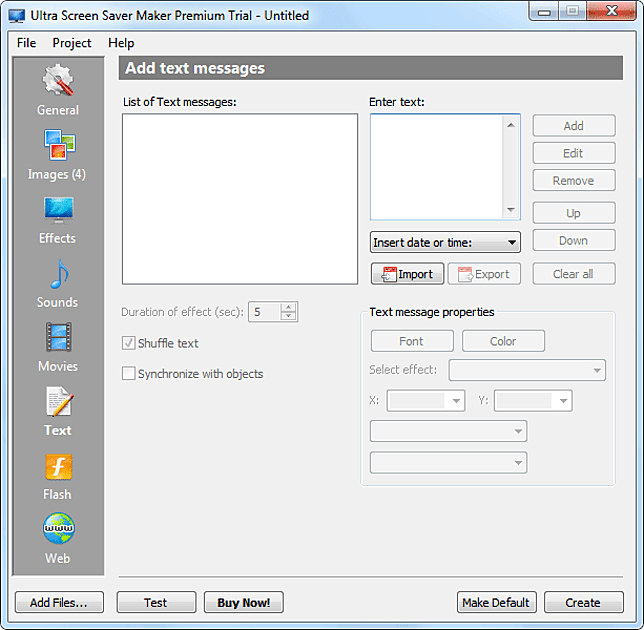
Task: Go to the Effects section
Action: click(x=58, y=220)
